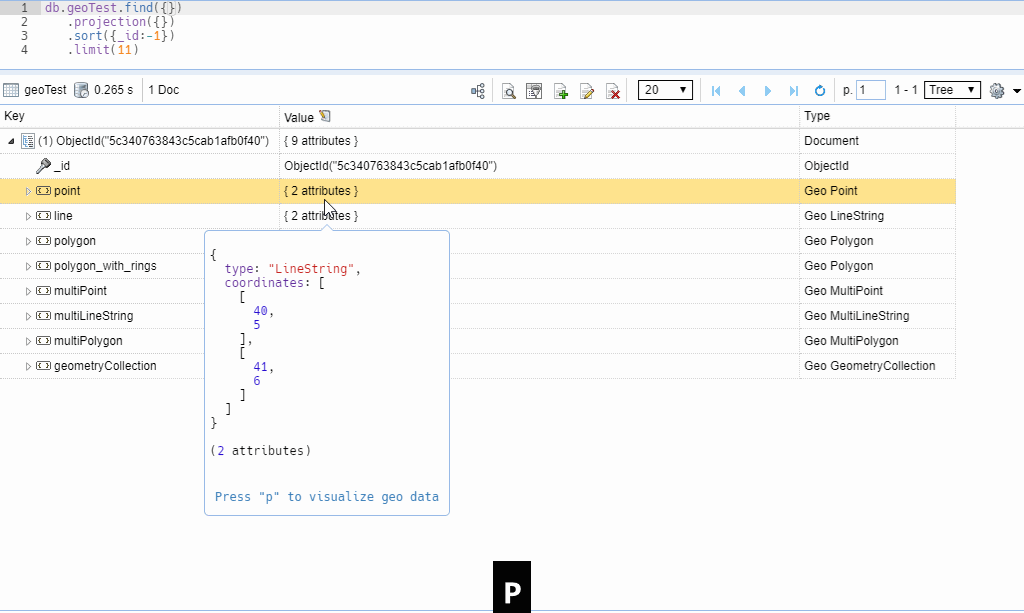Expand the polygon_with_rings field
1024x613 pixels.
pos(28,266)
